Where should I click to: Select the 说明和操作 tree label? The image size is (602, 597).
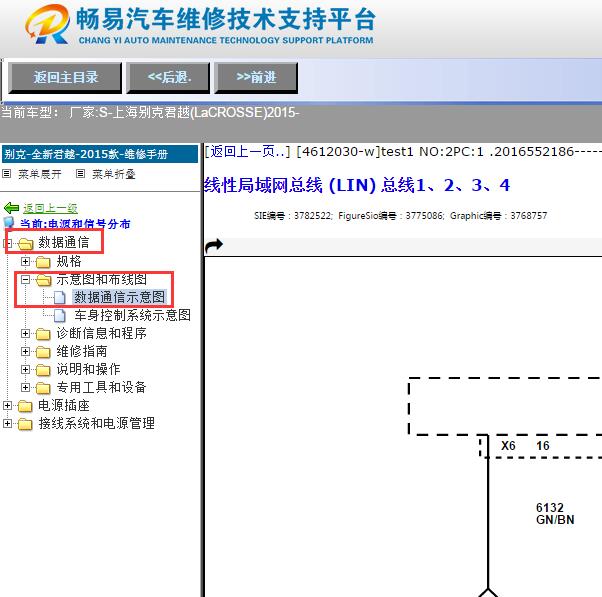88,369
